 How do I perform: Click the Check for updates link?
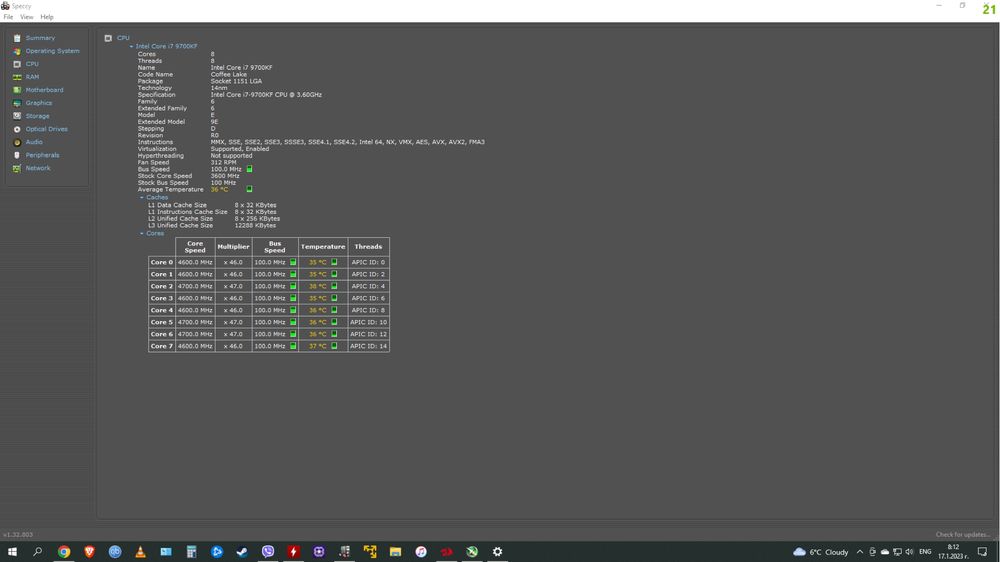click(x=962, y=535)
